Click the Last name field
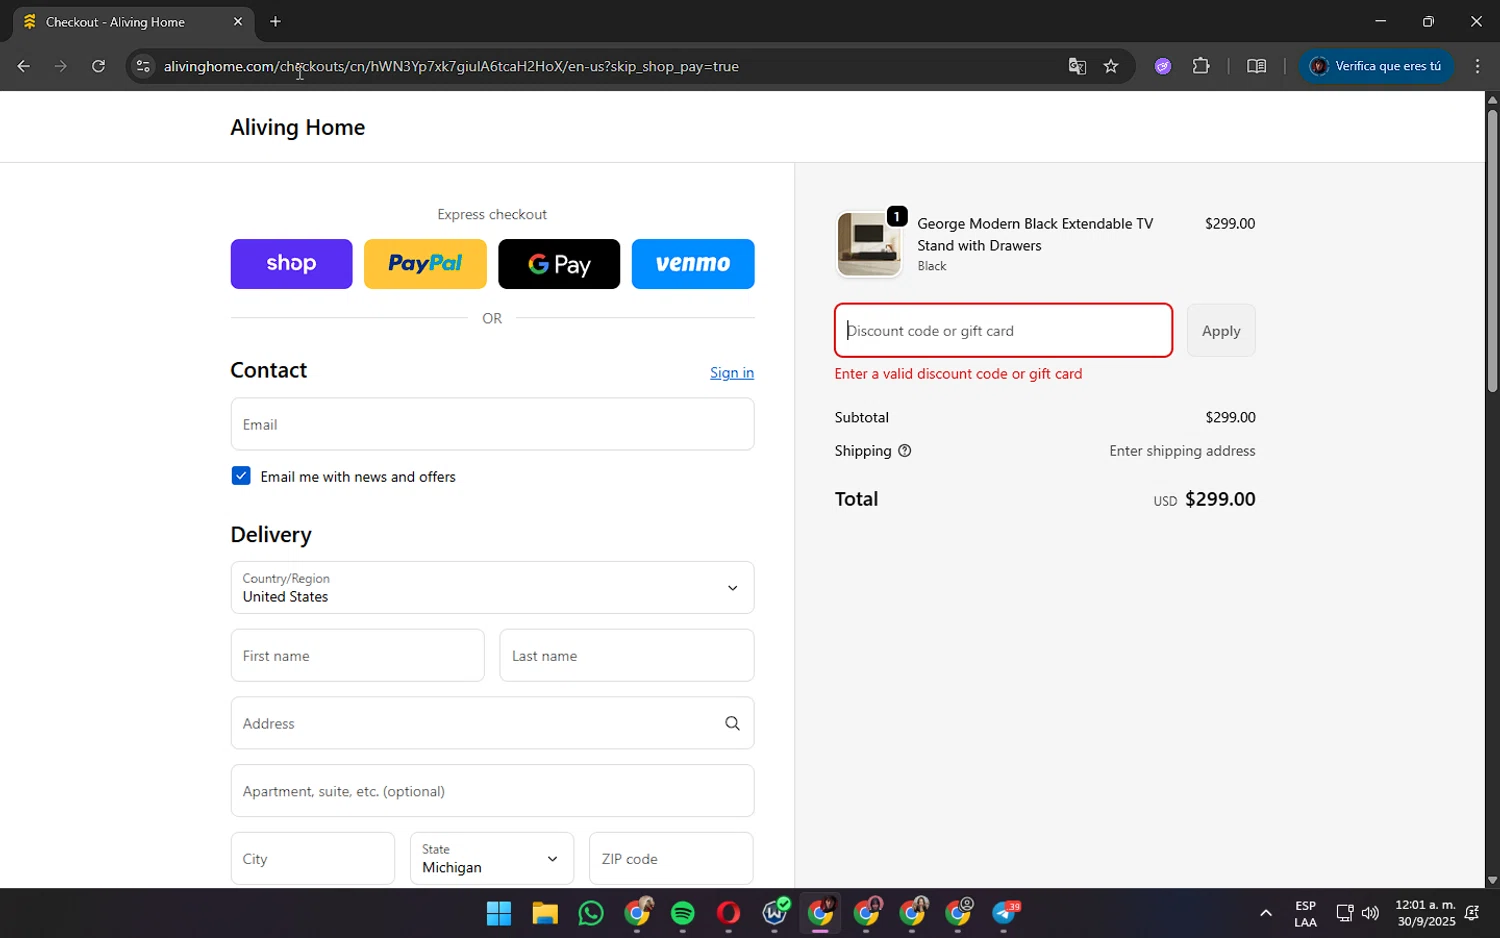This screenshot has width=1500, height=938. coord(627,656)
